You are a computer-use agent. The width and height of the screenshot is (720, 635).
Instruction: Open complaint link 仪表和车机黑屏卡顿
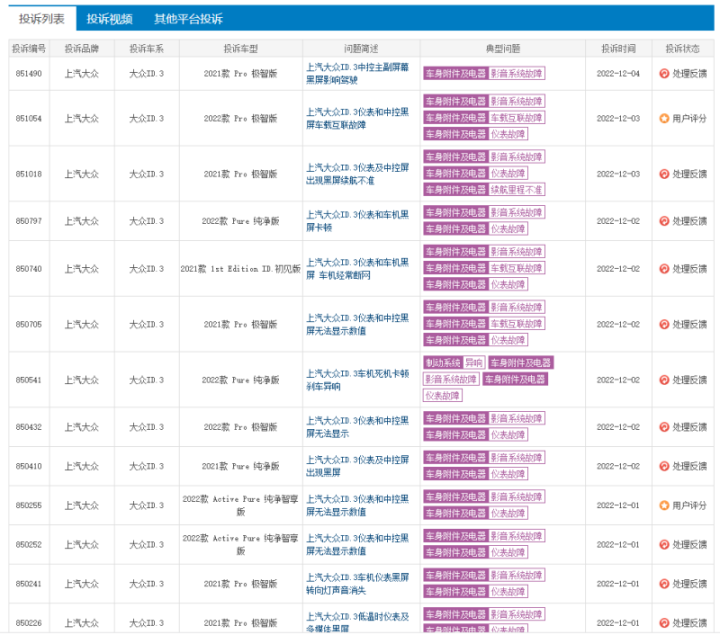point(357,221)
